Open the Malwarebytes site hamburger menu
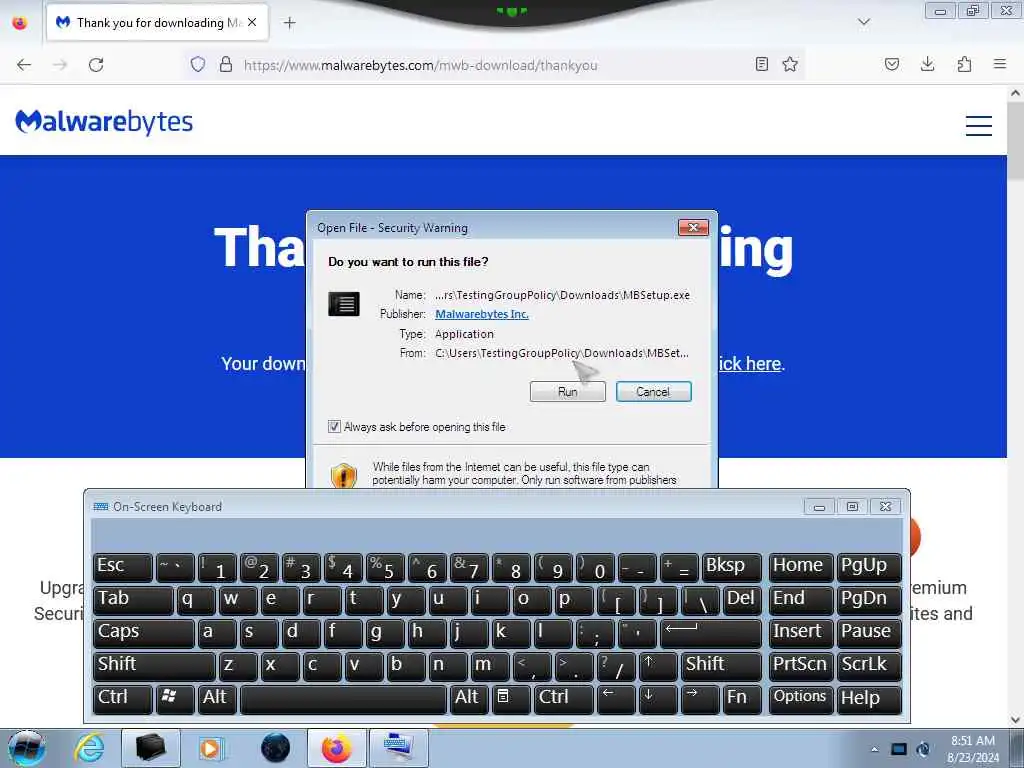The image size is (1024, 768). (x=978, y=125)
